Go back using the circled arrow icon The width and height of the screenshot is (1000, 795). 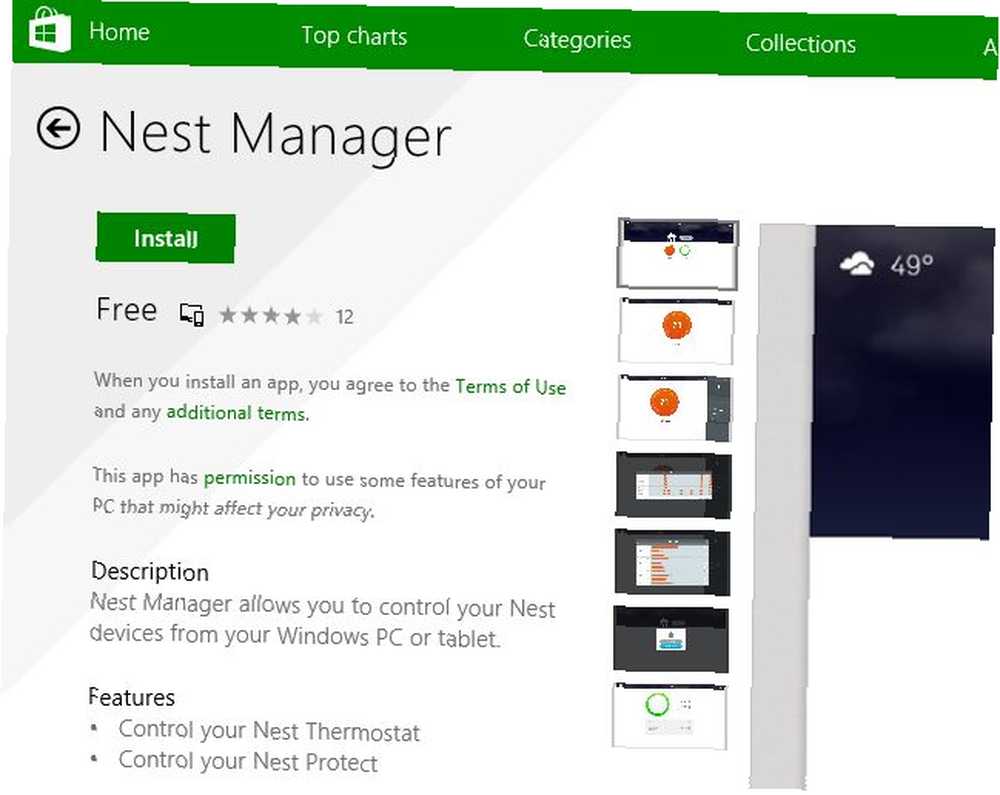pyautogui.click(x=58, y=128)
